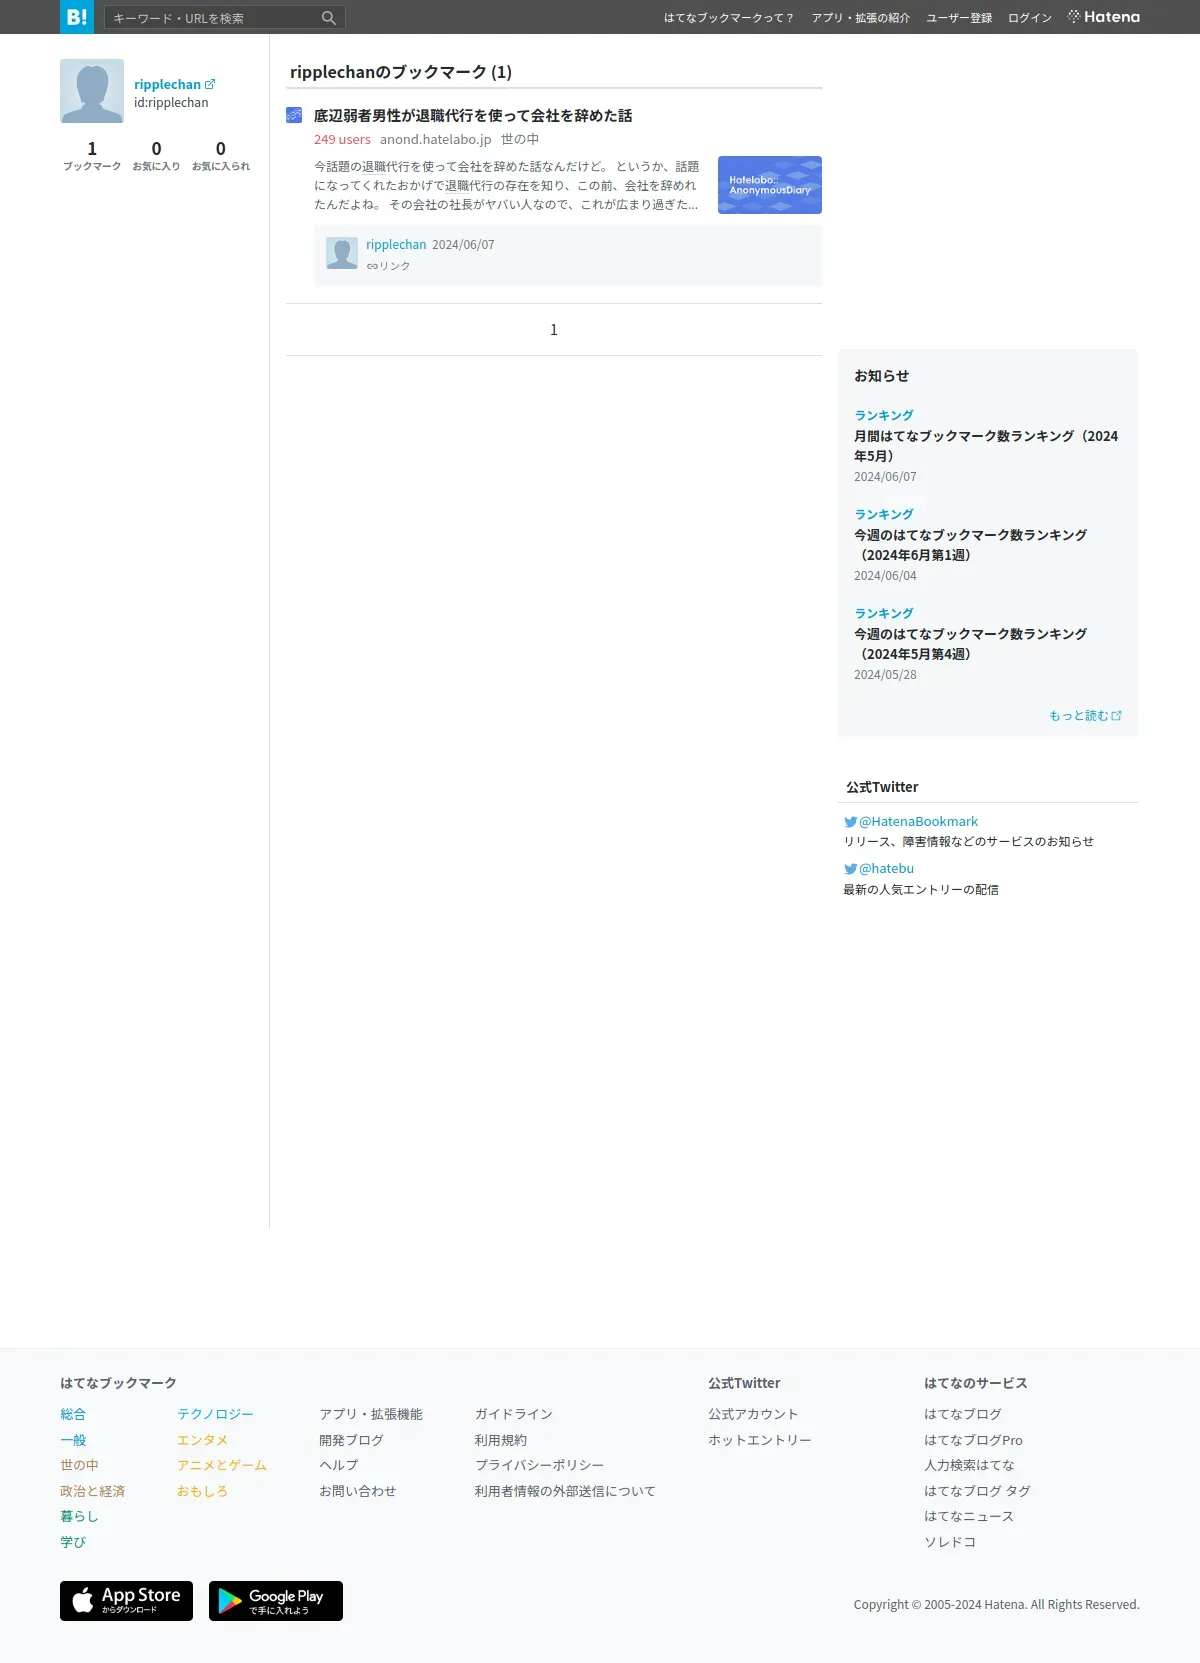This screenshot has width=1200, height=1663.
Task: Open footer テクノロジー category
Action: (x=215, y=1414)
